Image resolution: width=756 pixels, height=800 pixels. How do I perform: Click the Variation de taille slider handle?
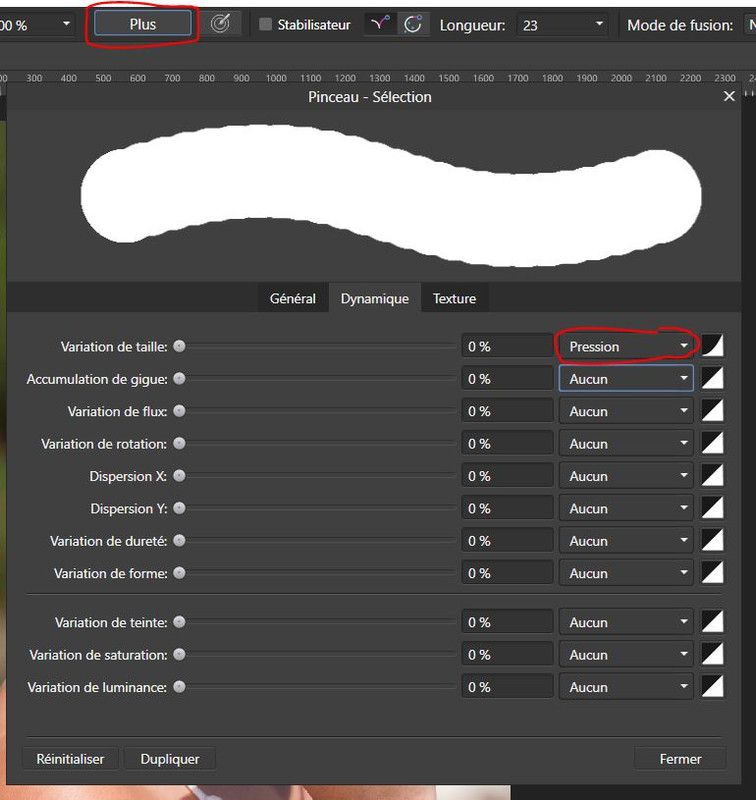tap(179, 346)
